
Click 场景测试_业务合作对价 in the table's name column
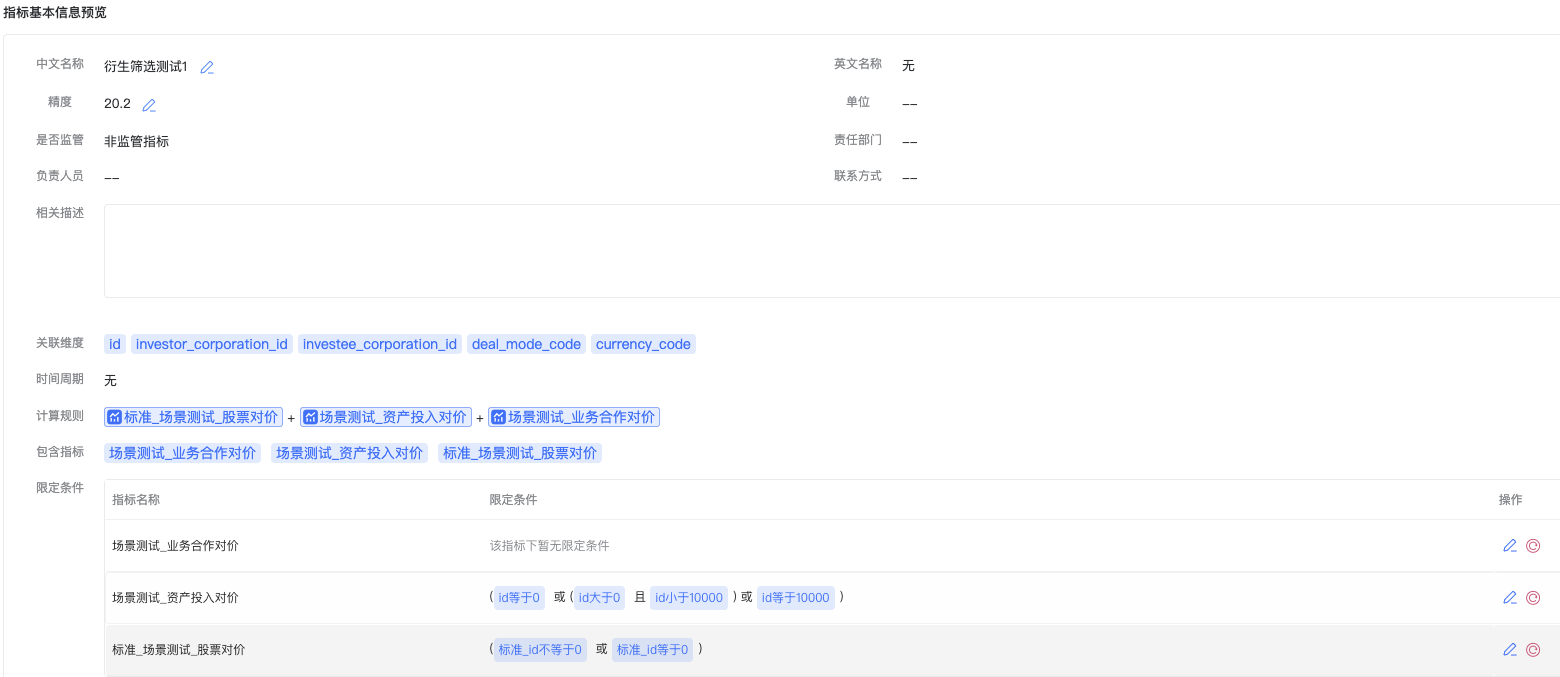tap(175, 546)
